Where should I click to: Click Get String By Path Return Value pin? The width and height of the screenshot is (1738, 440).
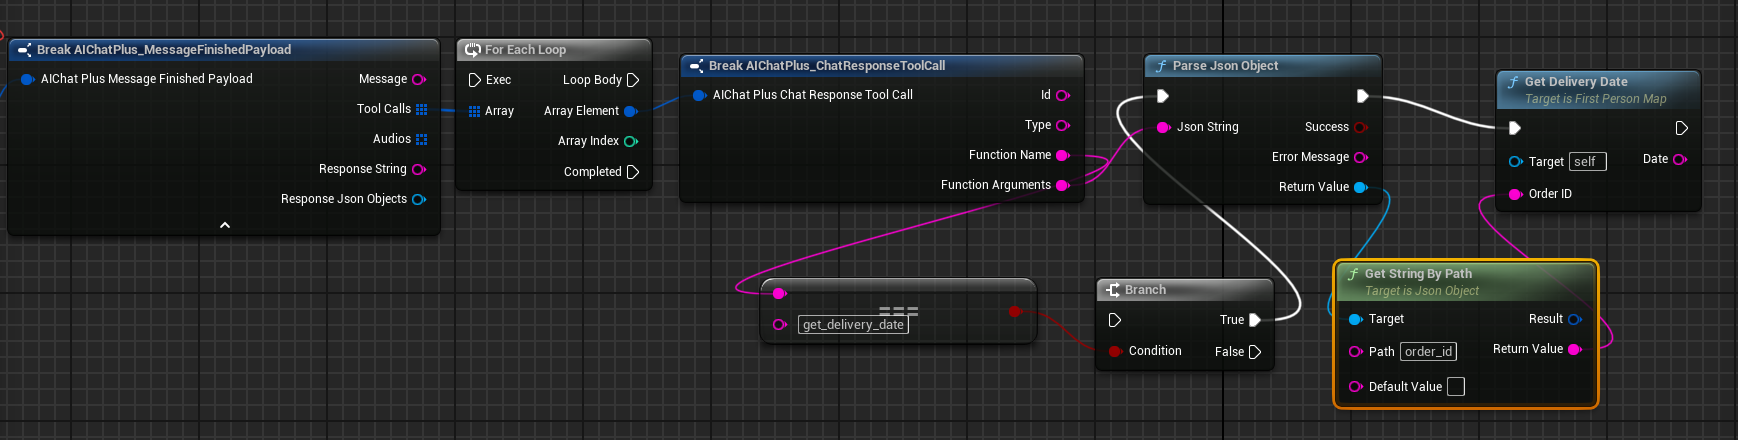coord(1575,349)
